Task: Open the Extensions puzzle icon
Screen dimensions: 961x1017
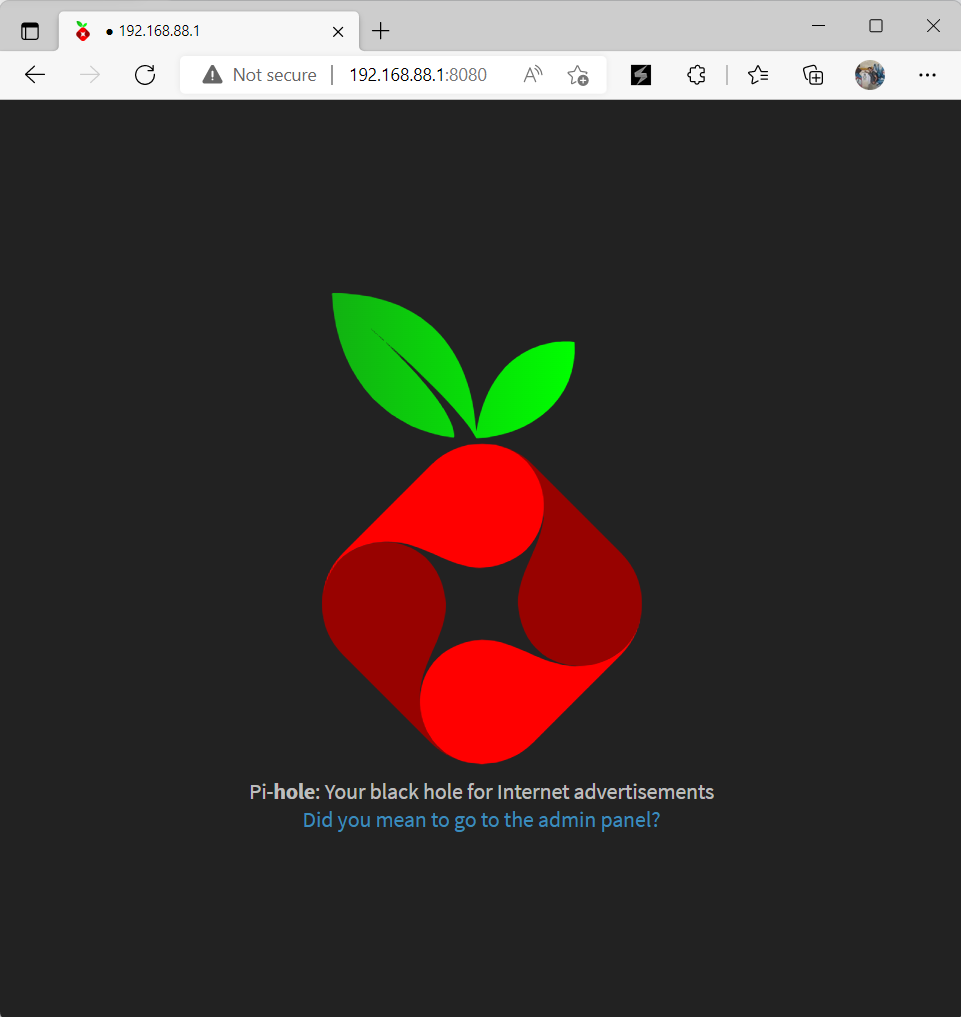Action: [696, 75]
